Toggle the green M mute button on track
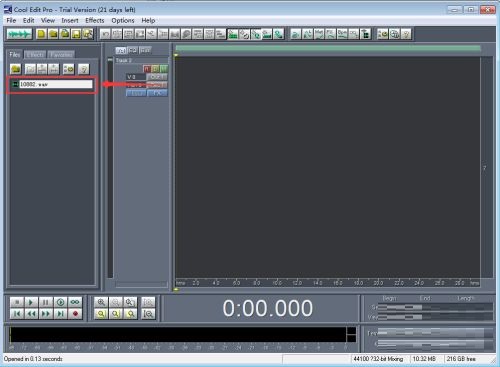 [164, 69]
